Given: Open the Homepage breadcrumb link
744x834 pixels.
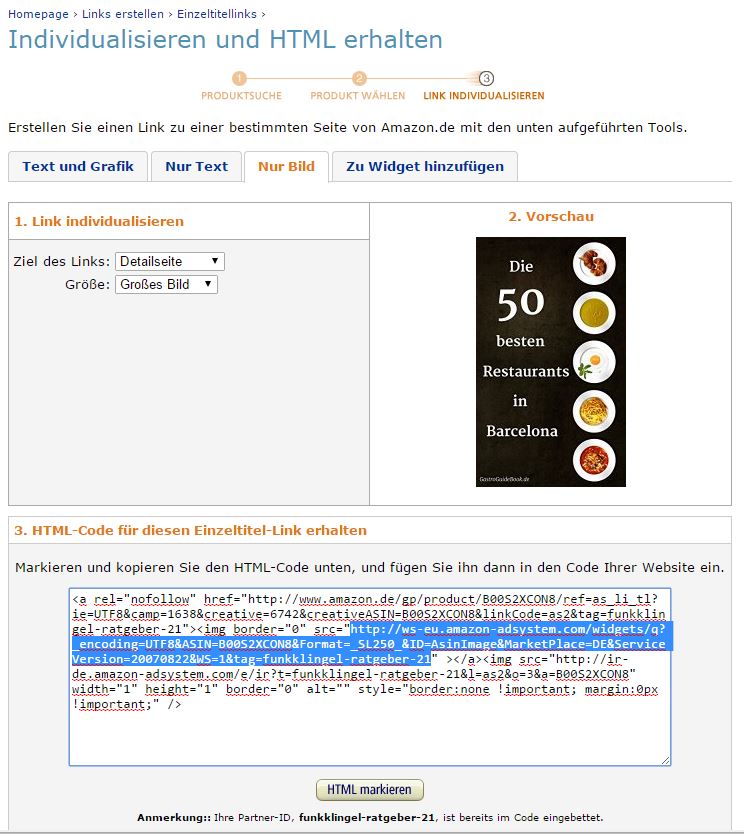Looking at the screenshot, I should coord(38,14).
